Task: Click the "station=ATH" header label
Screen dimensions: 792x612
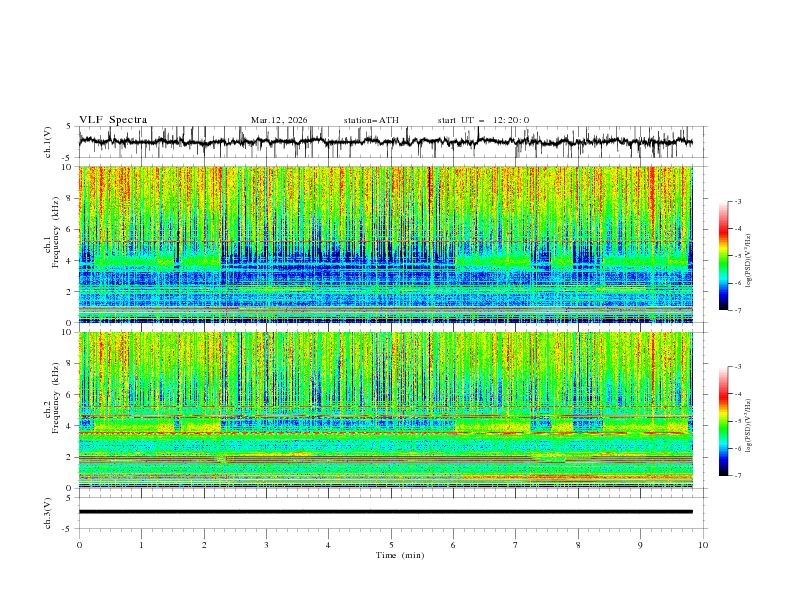Action: (x=371, y=120)
